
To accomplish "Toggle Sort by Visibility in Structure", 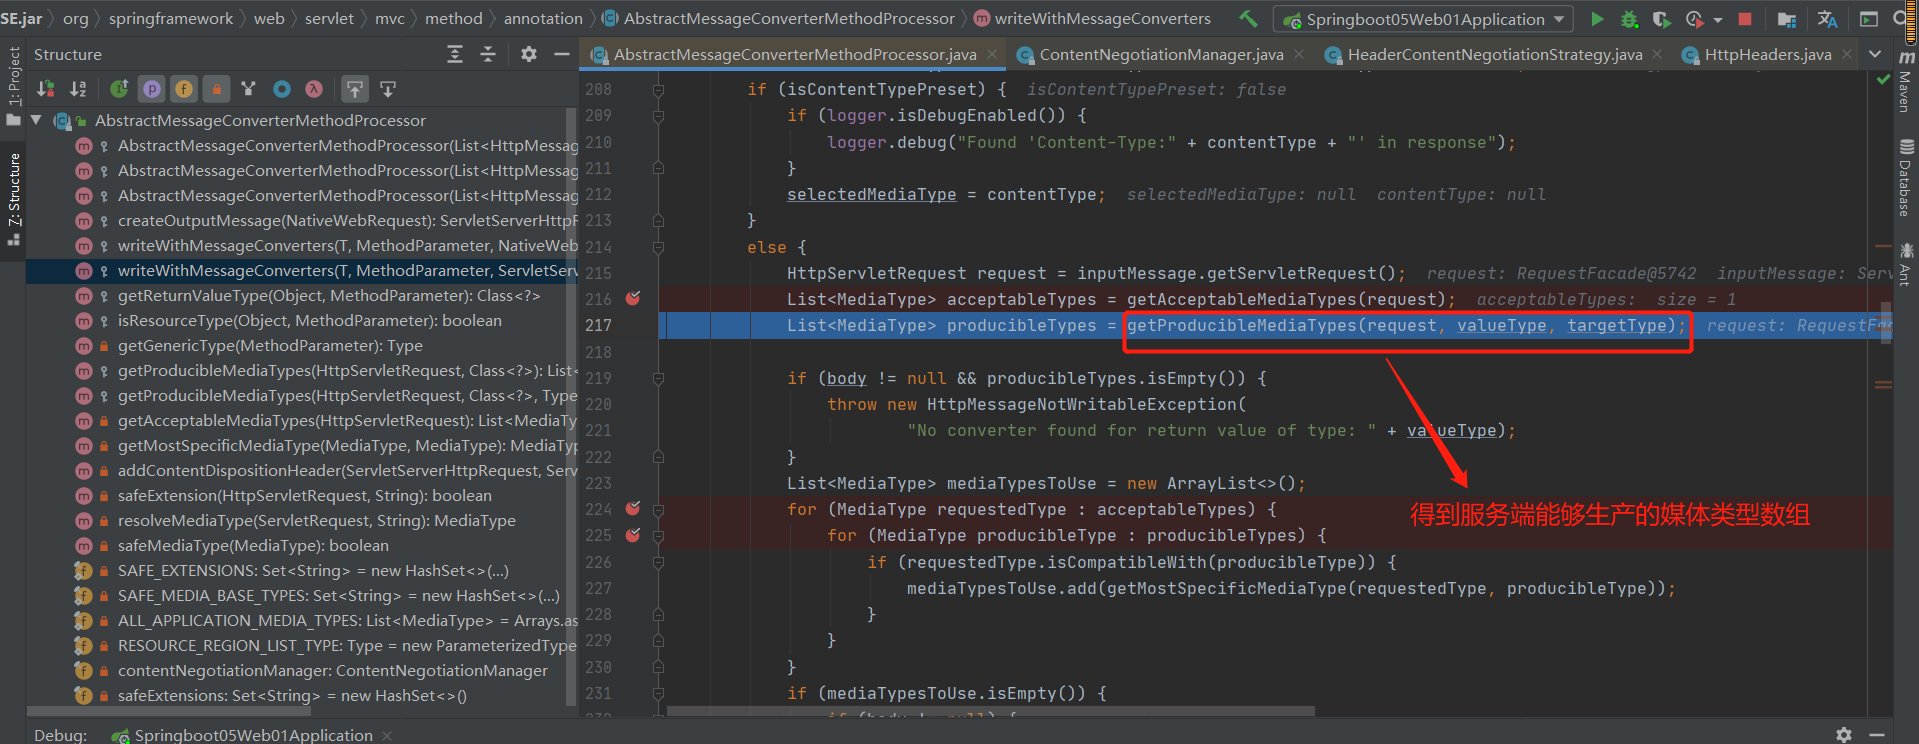I will pos(45,89).
